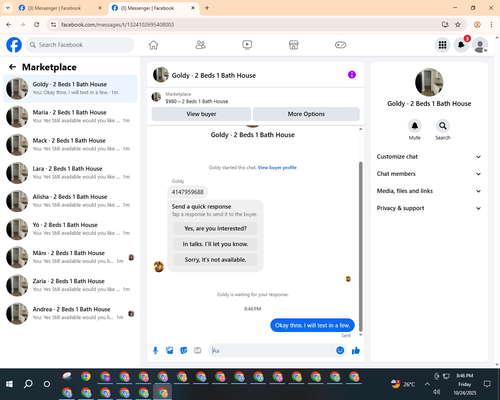
Task: Click the chat scrollbar thumb
Action: pos(360,247)
